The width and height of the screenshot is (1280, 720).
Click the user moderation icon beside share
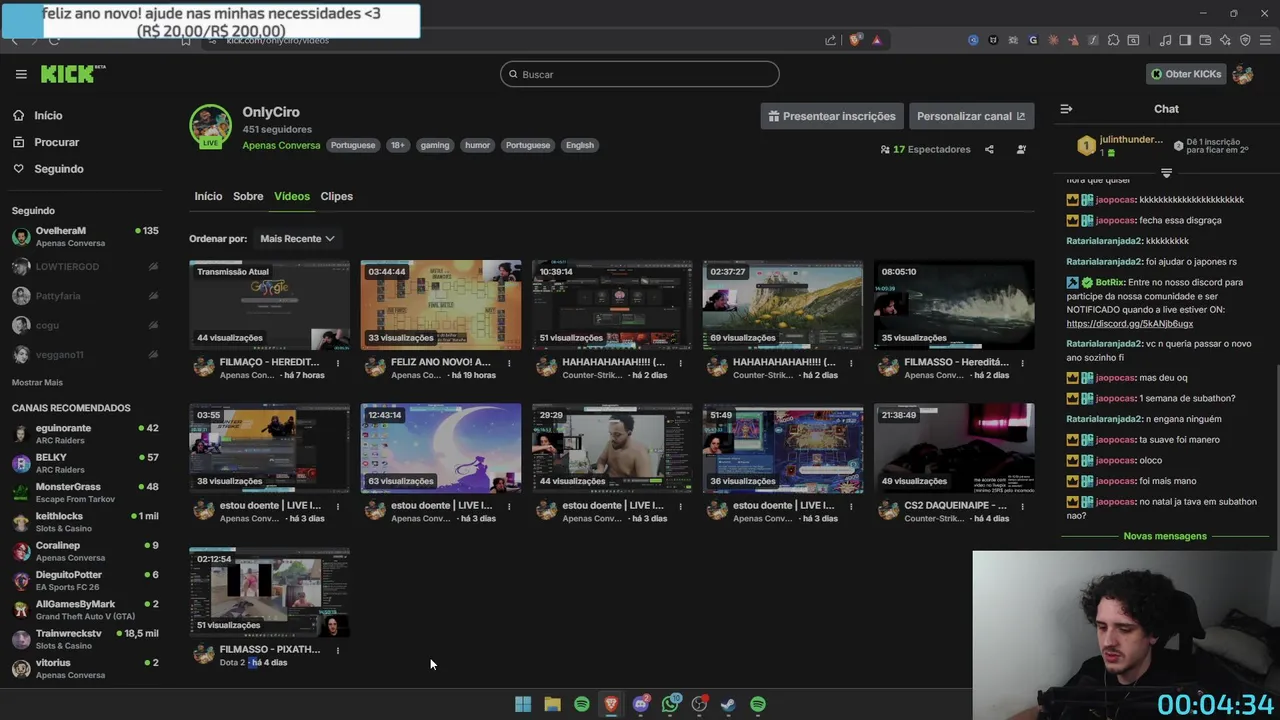pos(1021,150)
